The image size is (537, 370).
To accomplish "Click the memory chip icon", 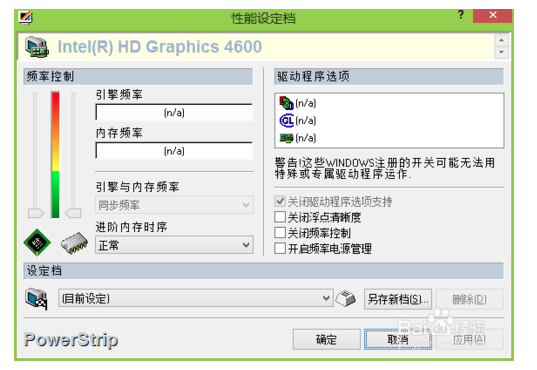I will coord(74,243).
